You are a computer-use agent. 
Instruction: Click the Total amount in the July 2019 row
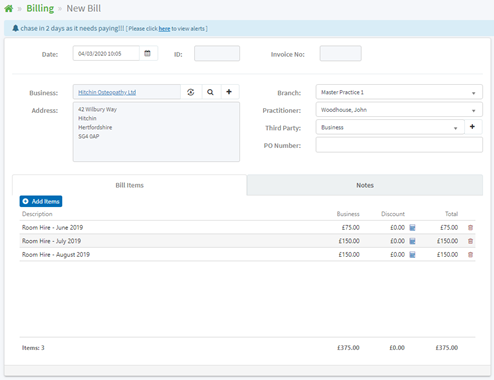coord(447,241)
